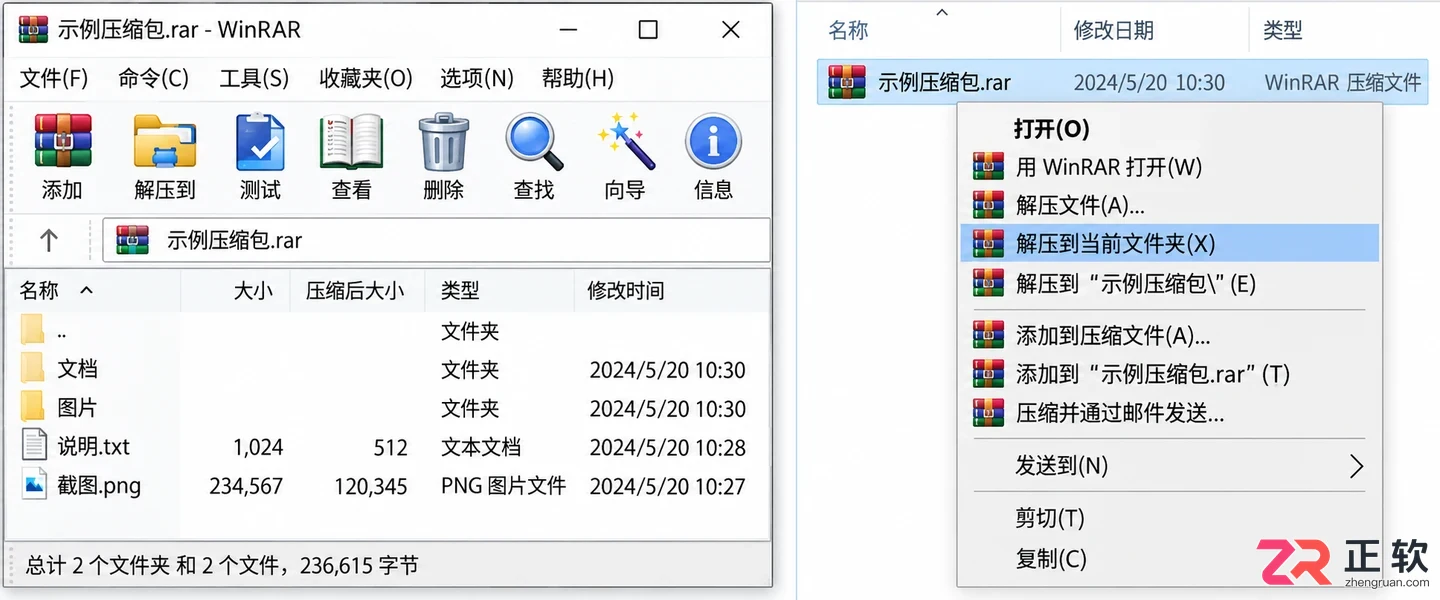
Task: Open the 命令(C) menu
Action: (x=153, y=78)
